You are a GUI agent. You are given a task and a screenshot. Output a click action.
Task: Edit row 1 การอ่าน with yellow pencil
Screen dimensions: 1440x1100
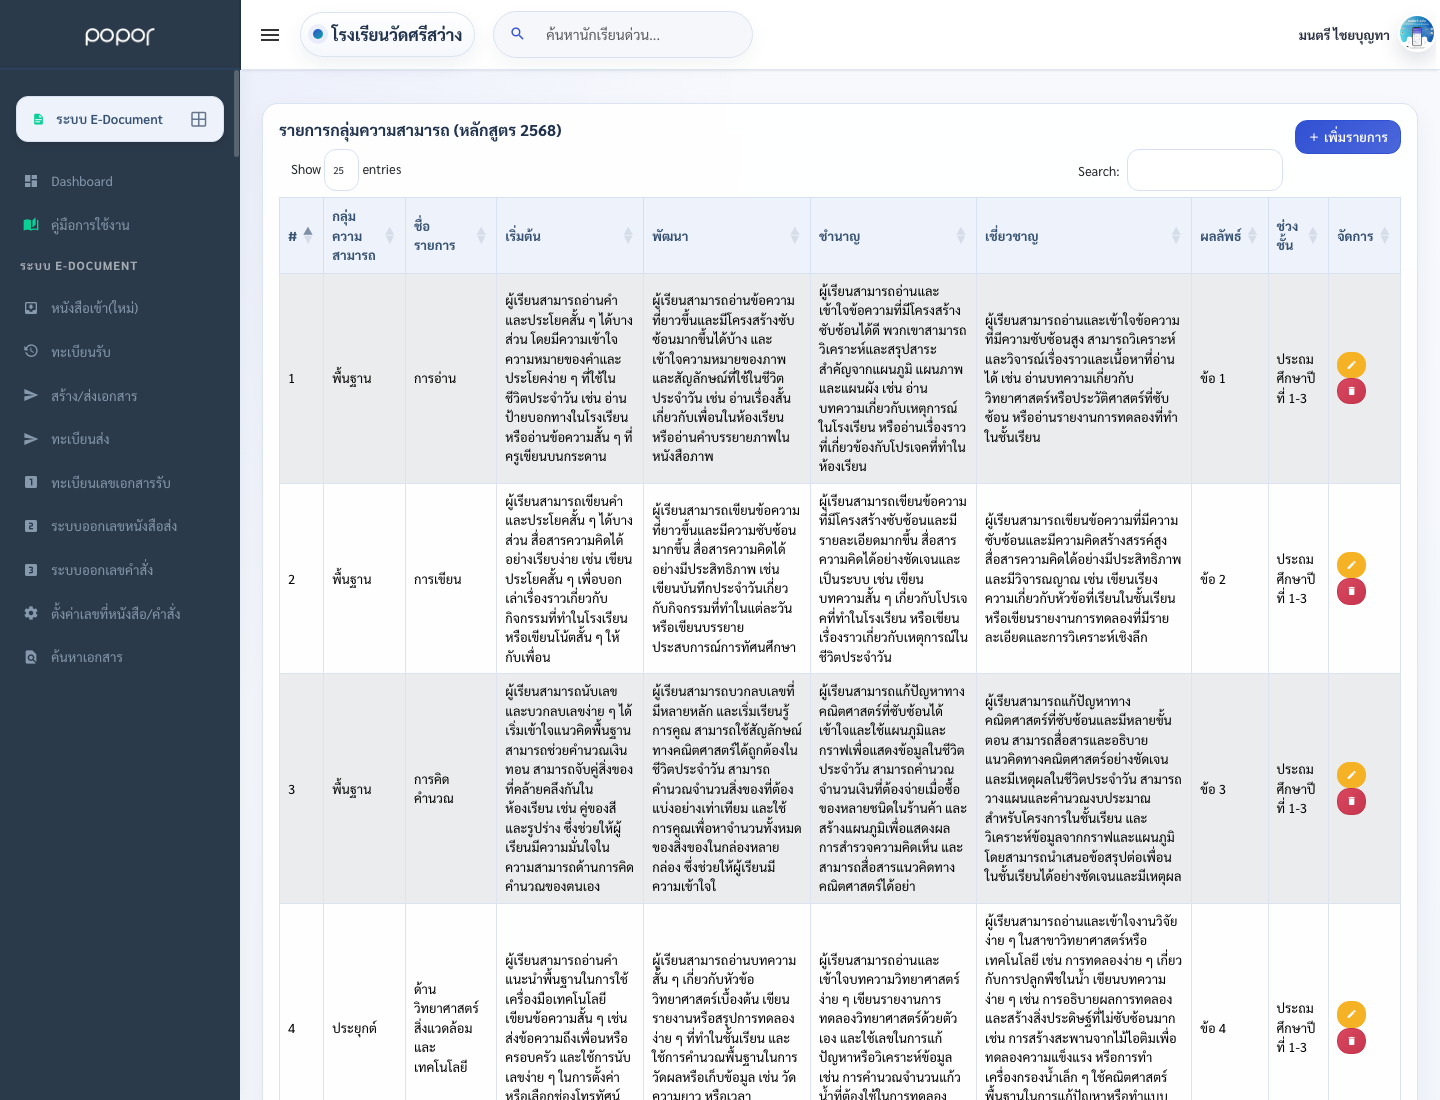[x=1351, y=365]
